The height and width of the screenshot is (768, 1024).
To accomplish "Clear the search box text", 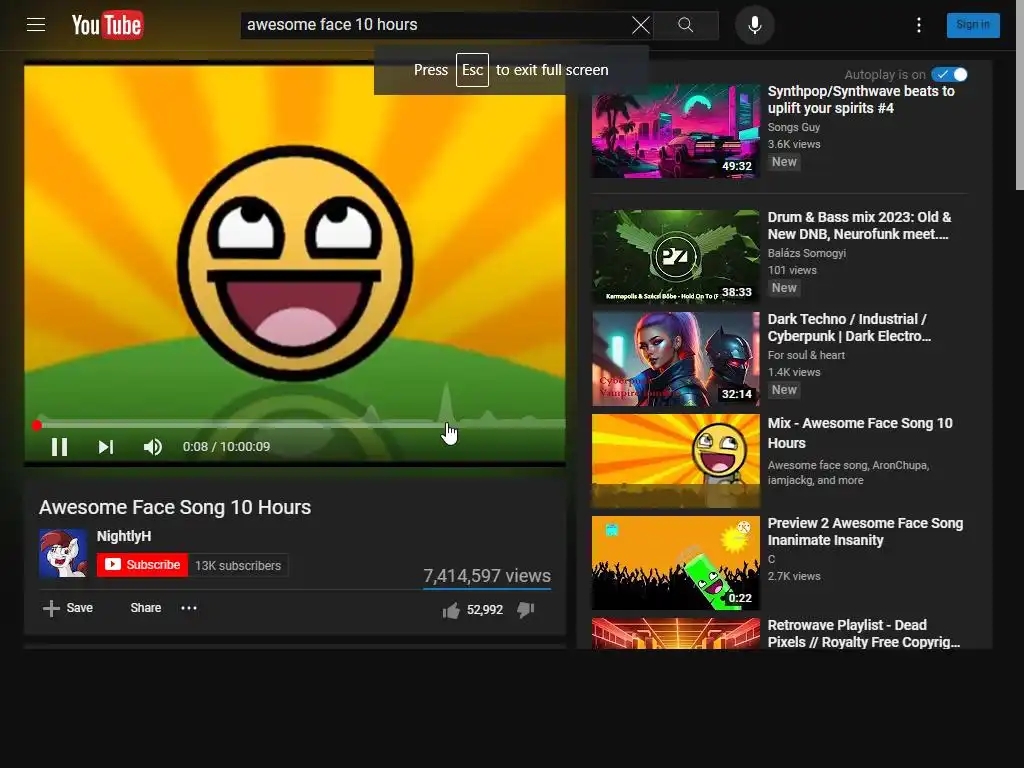I will tap(641, 25).
